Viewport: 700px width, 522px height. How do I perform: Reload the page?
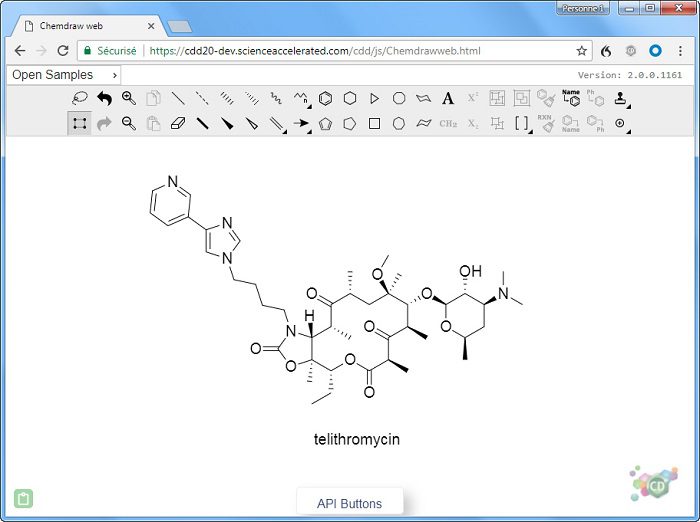(x=63, y=50)
